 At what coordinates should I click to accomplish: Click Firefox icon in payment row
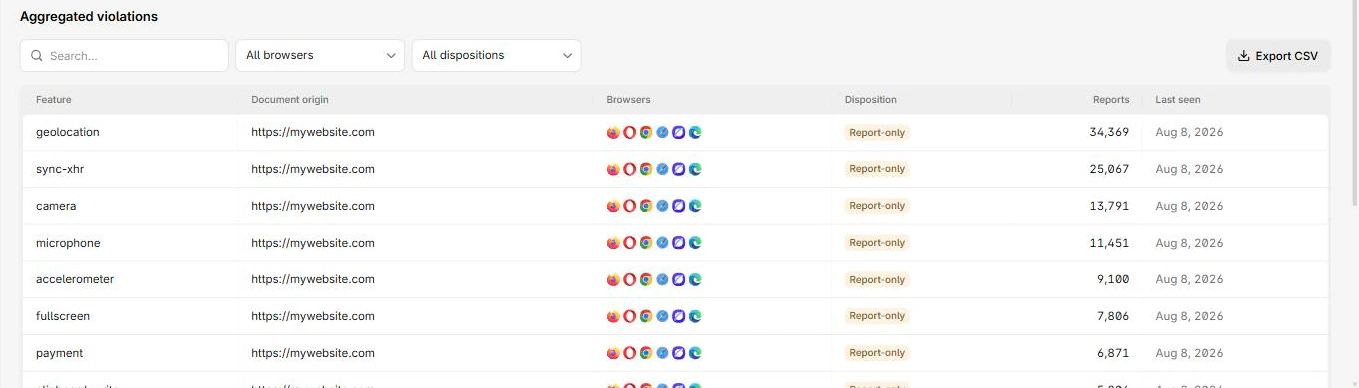613,353
